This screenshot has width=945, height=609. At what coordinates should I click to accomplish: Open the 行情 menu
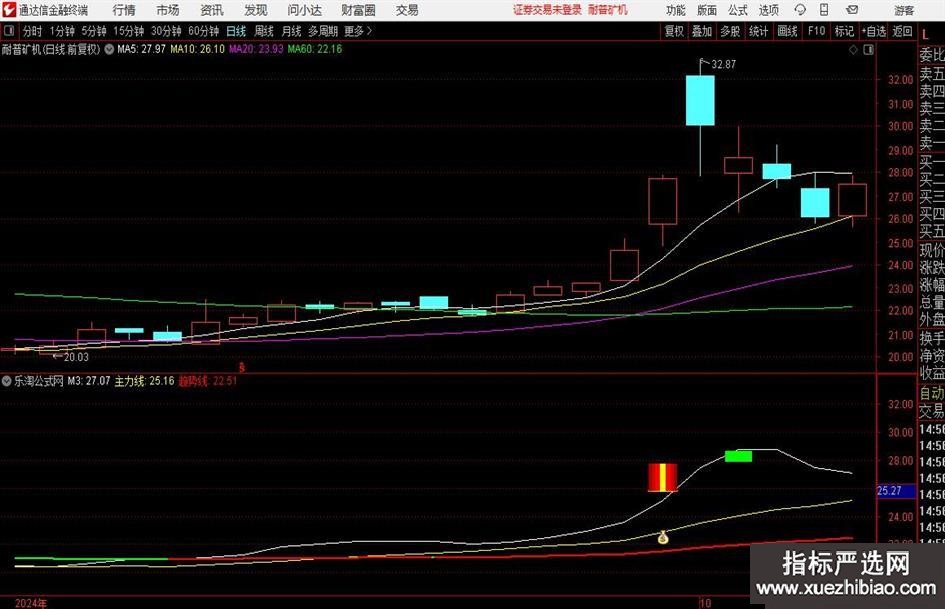pos(124,10)
